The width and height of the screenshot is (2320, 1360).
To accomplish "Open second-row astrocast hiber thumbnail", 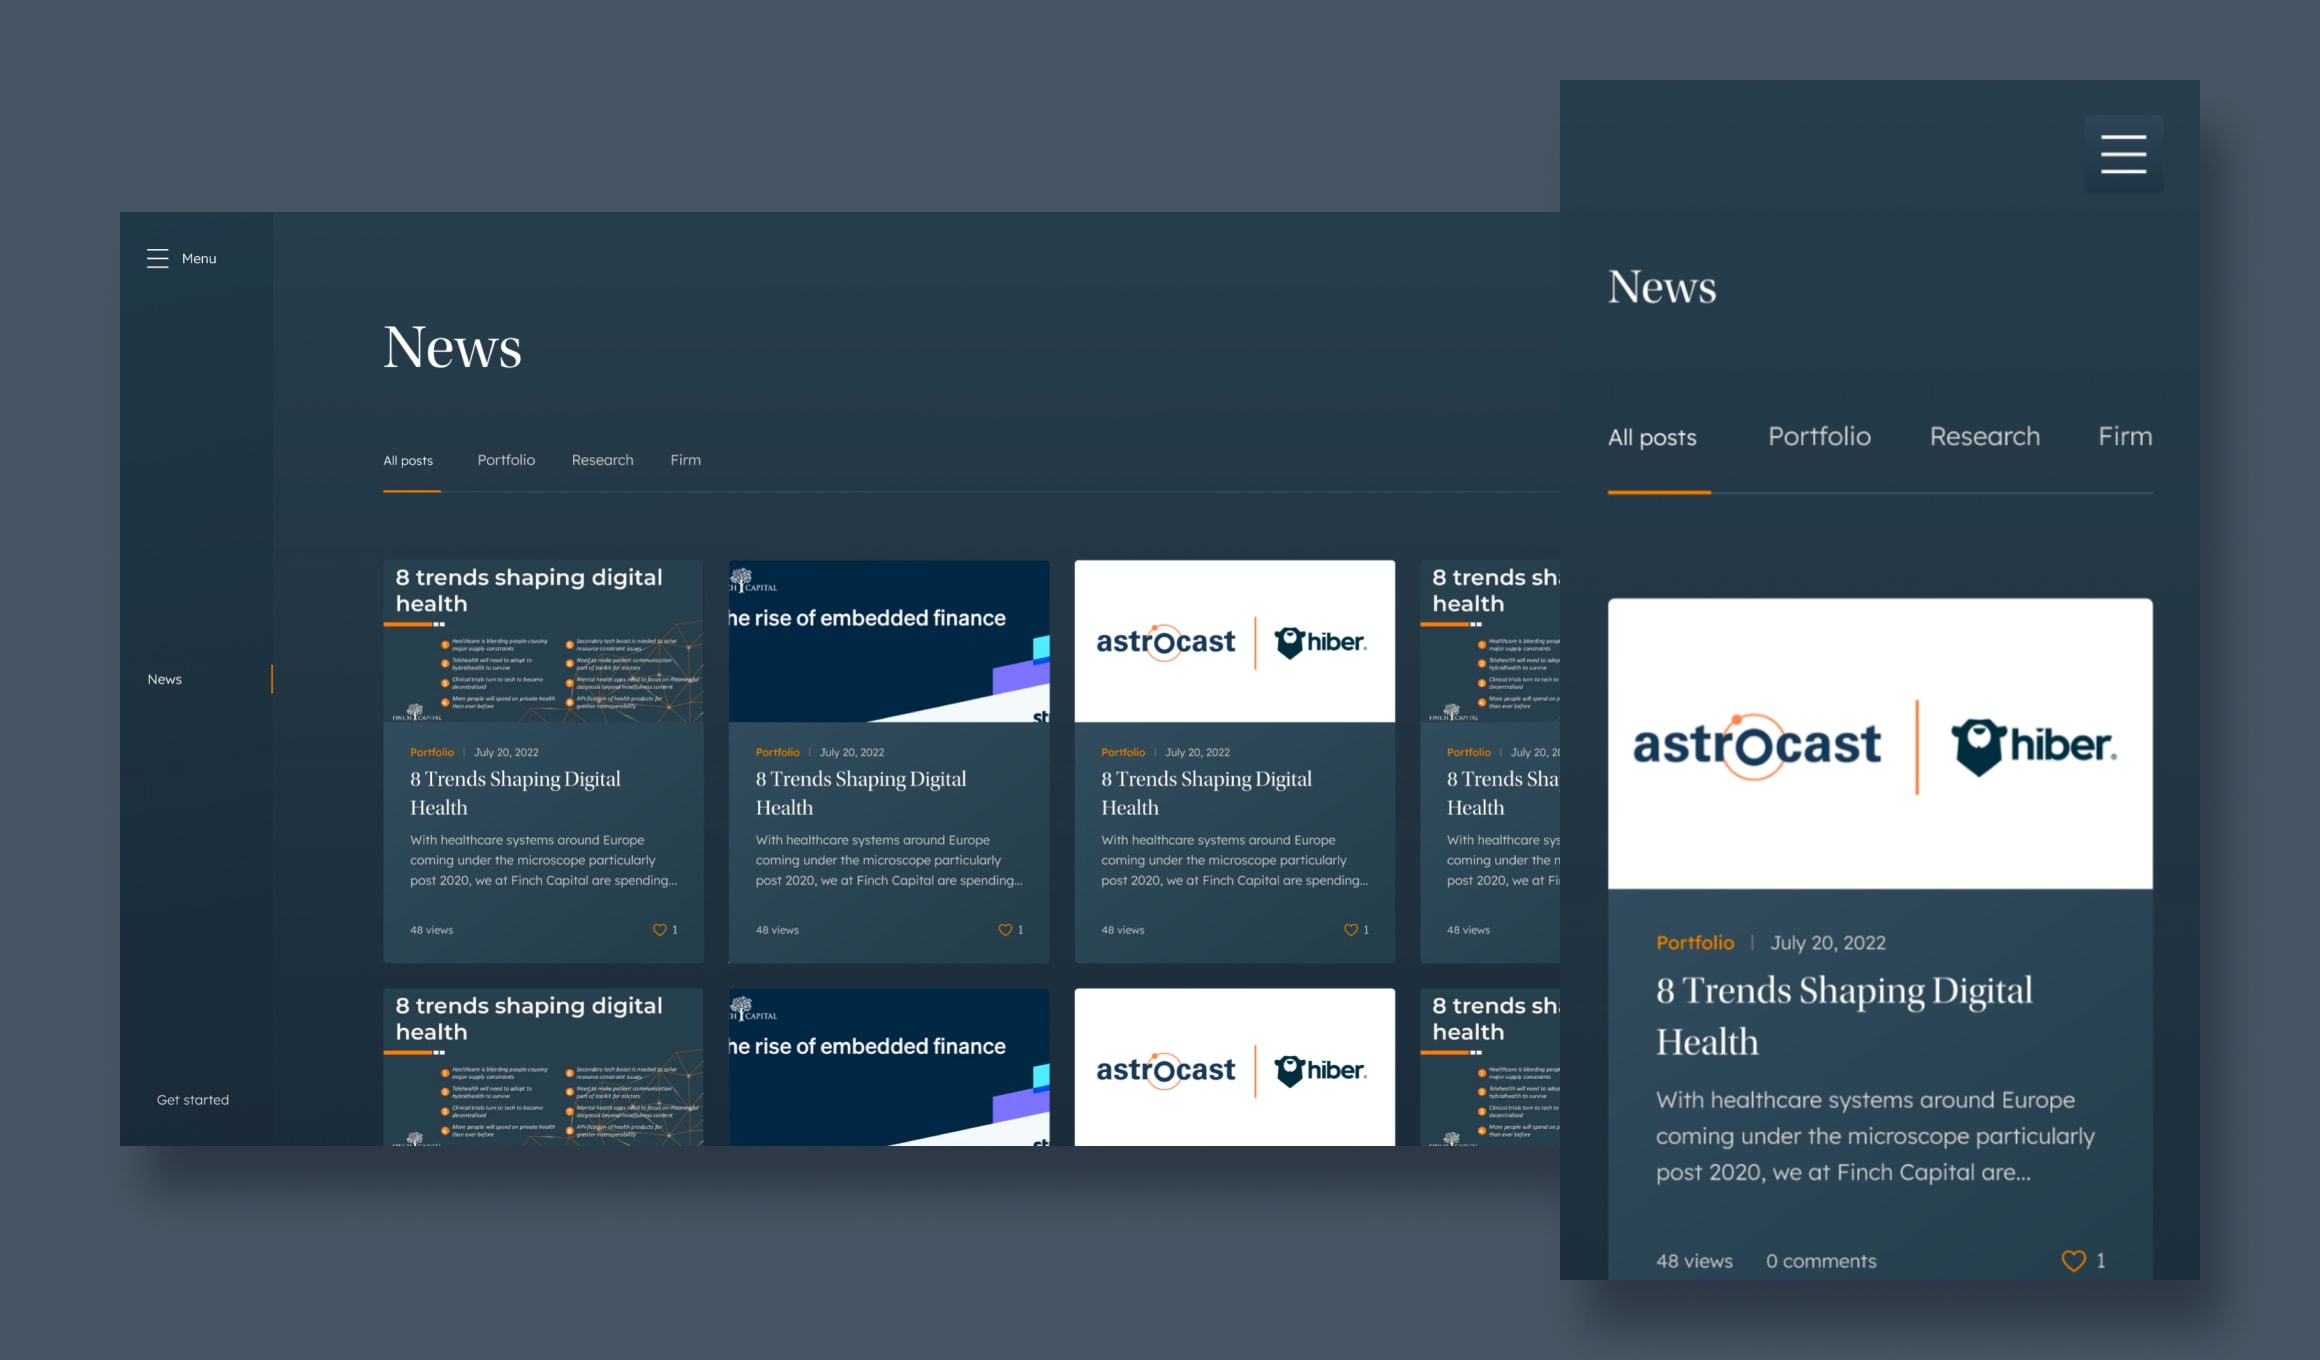I will coord(1235,1067).
